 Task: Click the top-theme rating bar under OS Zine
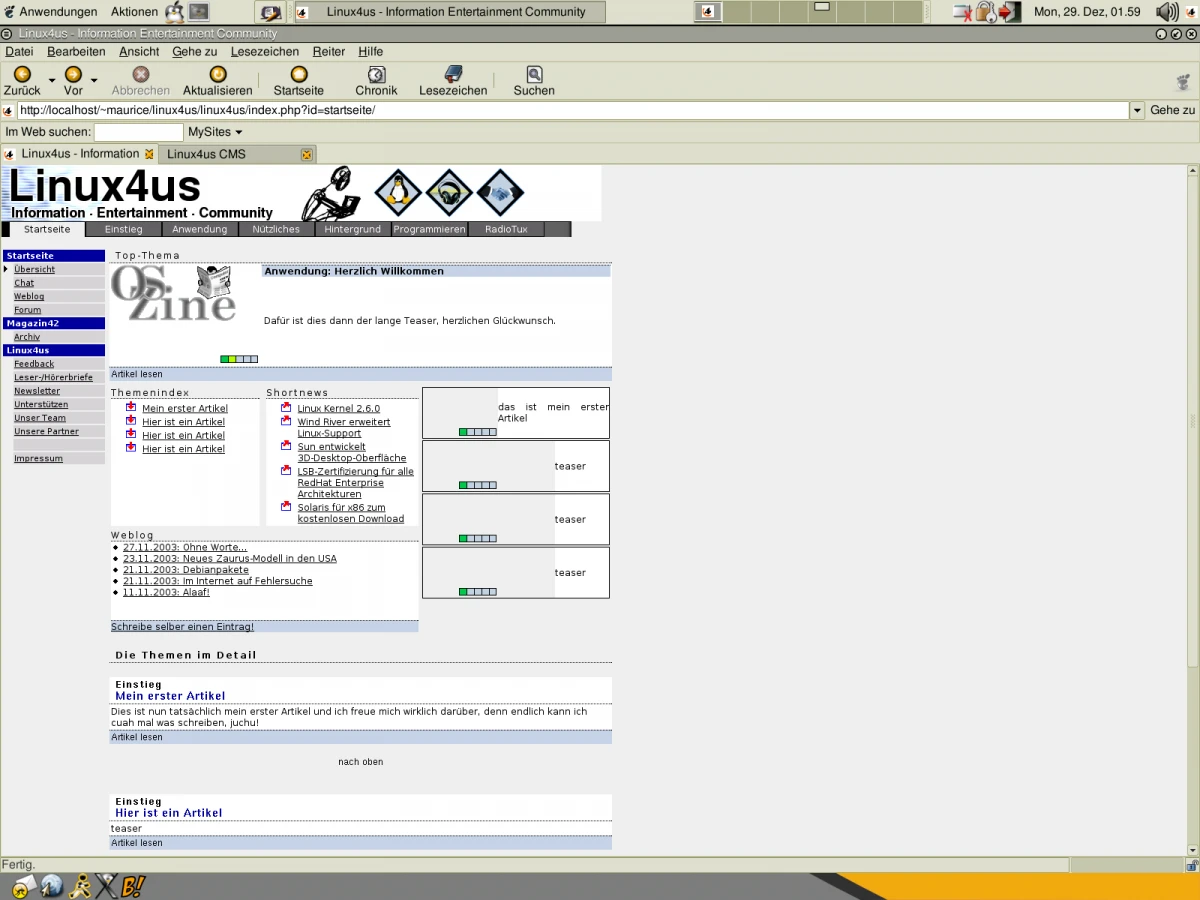click(239, 359)
